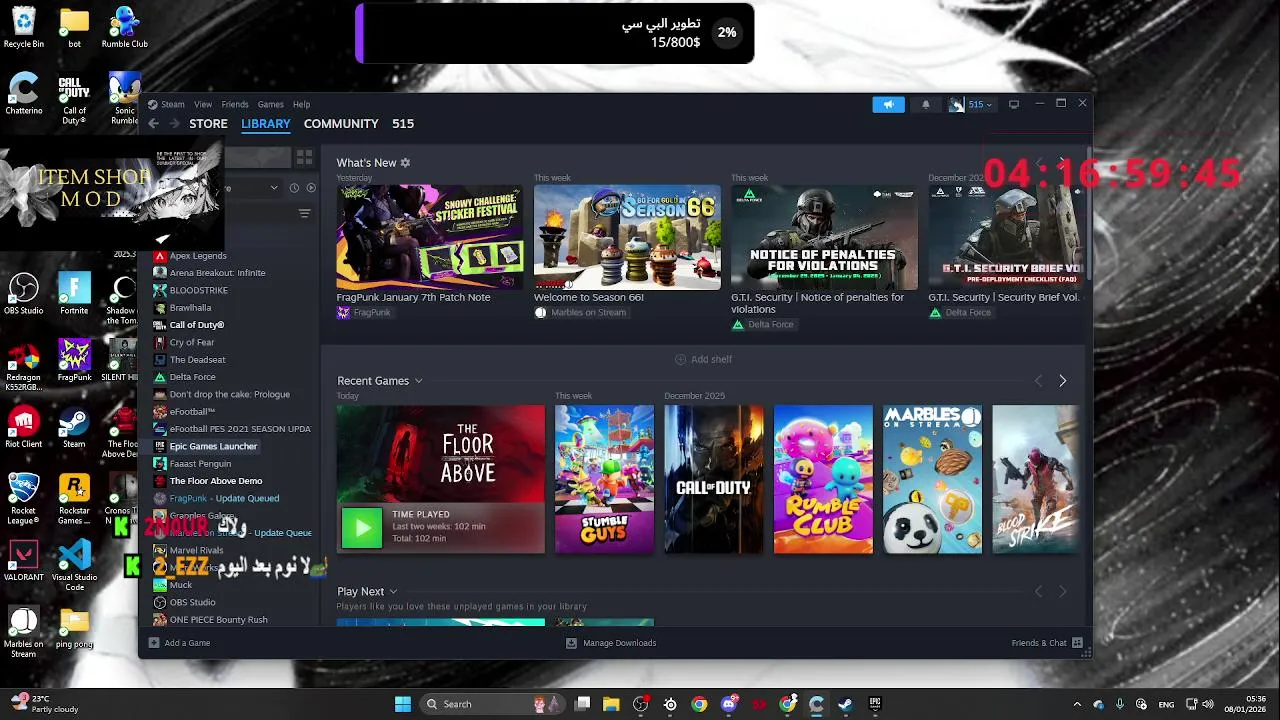
Task: Click the Steam back navigation arrow
Action: click(153, 123)
